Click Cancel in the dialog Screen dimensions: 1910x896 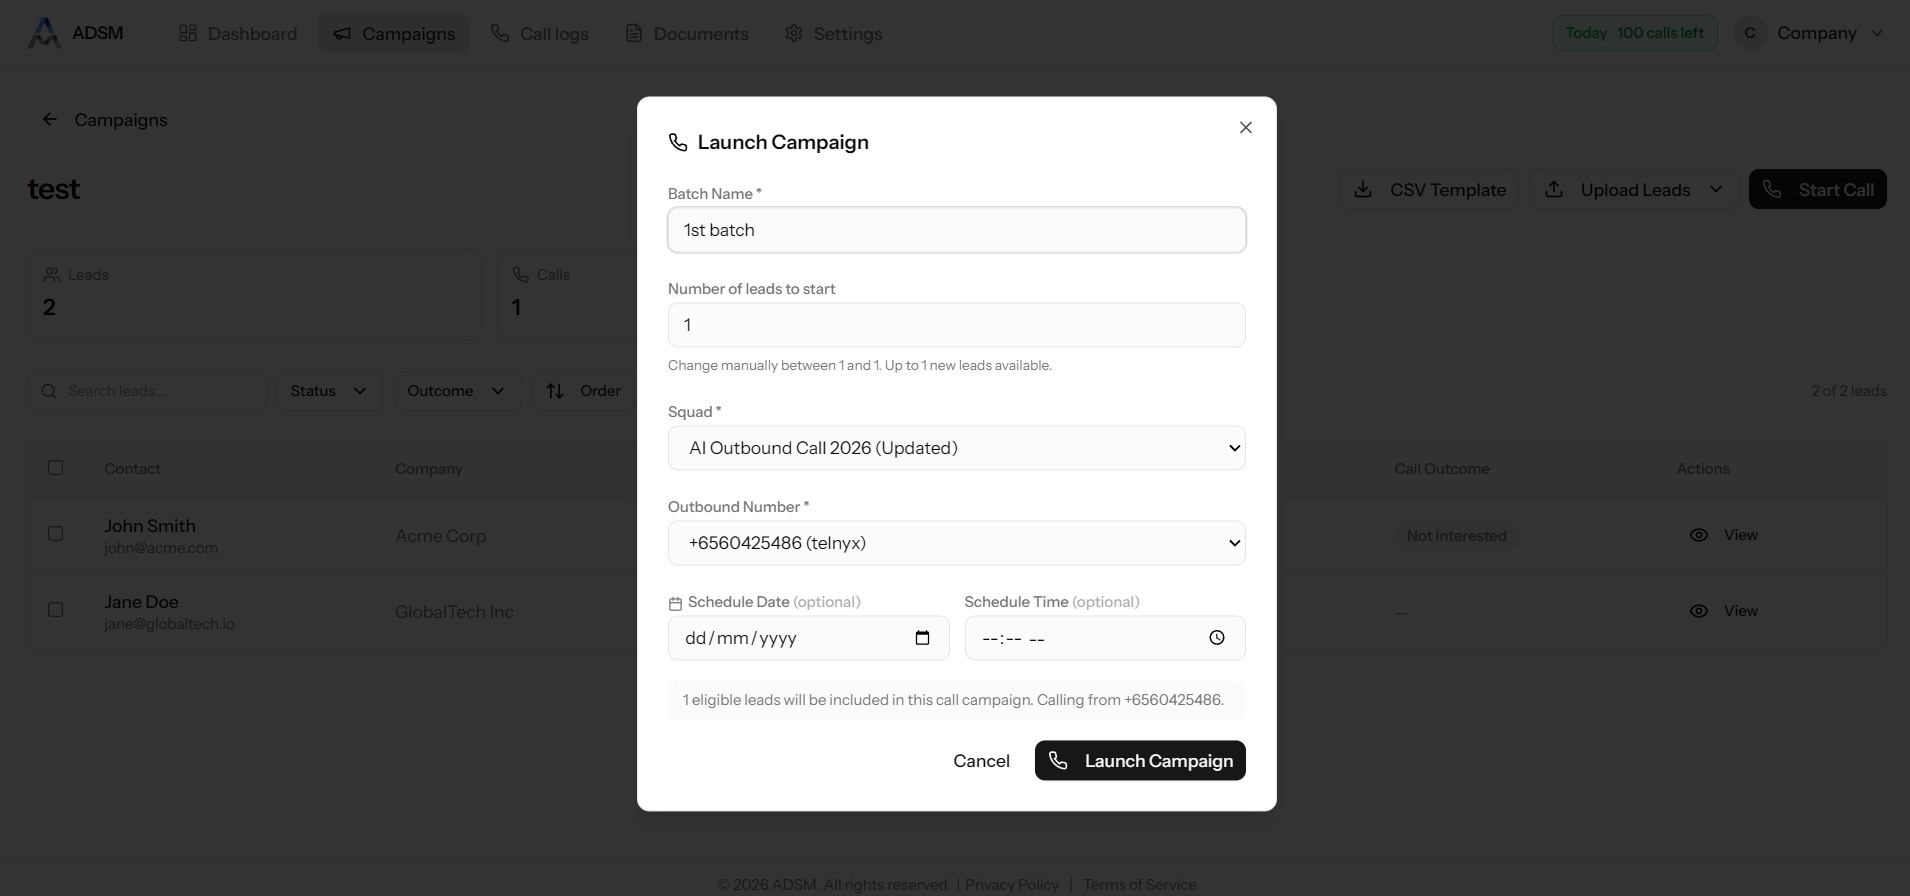click(981, 761)
